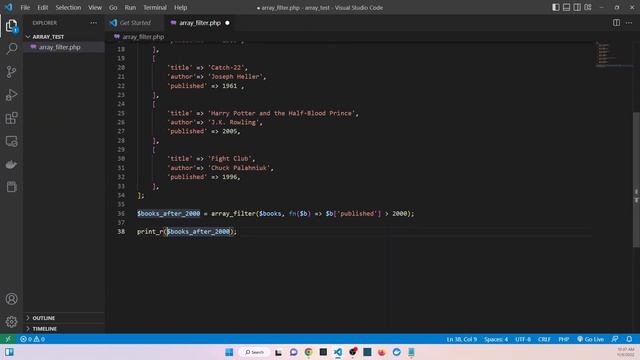Open editor more actions ellipsis
This screenshot has width=640, height=360.
pyautogui.click(x=629, y=23)
